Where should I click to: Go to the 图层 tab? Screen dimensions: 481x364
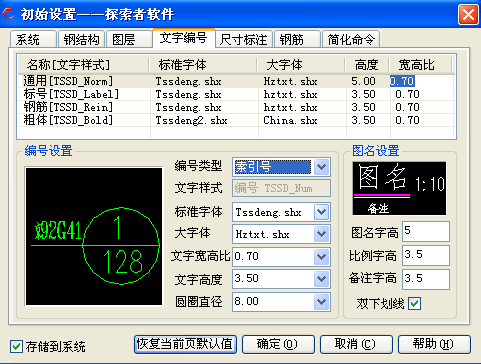130,40
